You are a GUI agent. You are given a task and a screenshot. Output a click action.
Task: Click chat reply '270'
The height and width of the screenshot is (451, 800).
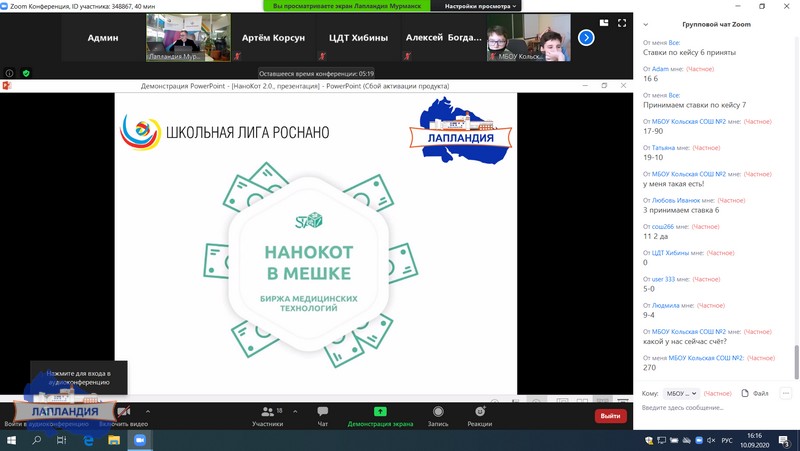(649, 367)
